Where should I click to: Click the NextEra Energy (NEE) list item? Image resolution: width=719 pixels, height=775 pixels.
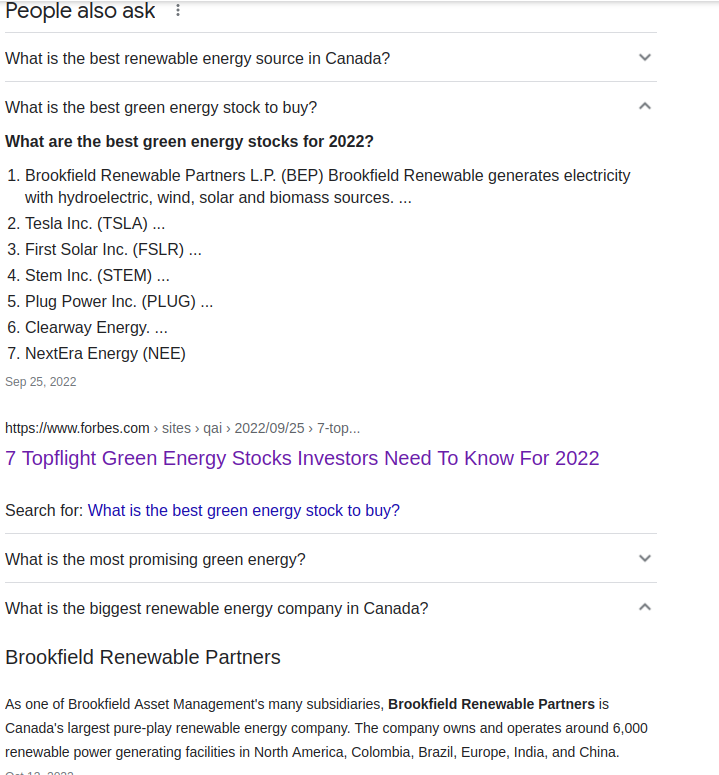coord(105,353)
